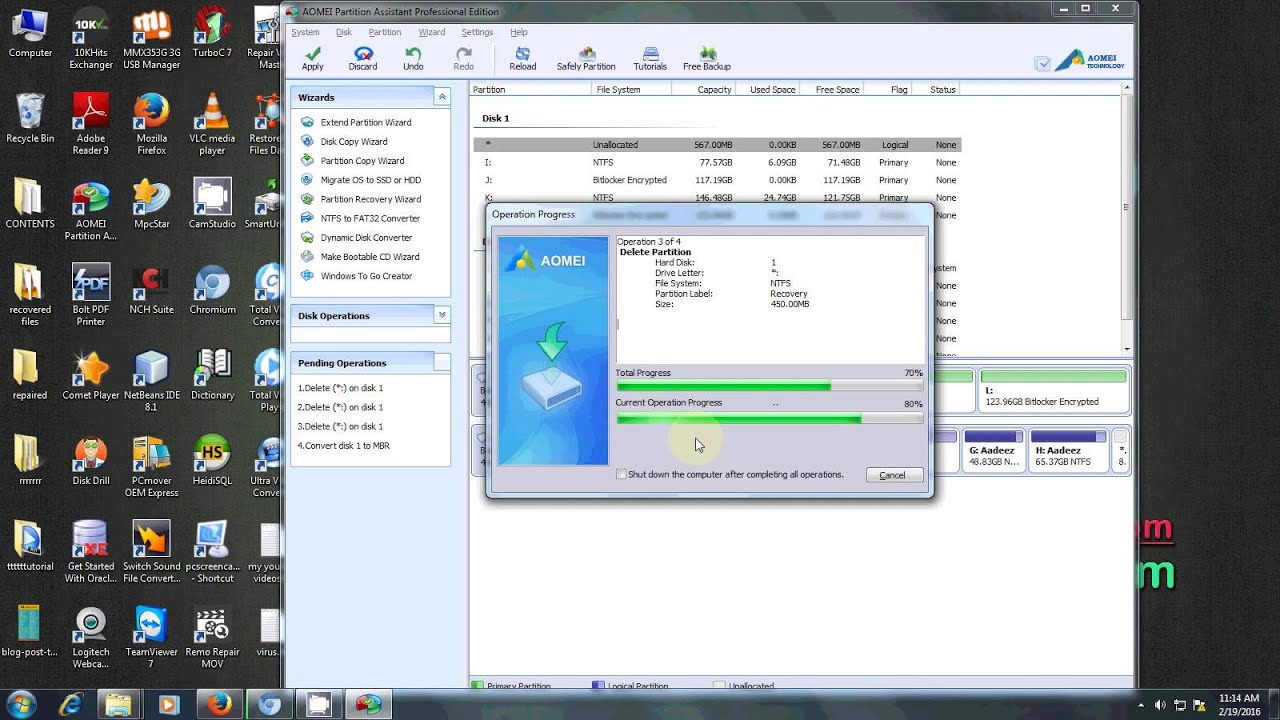This screenshot has height=720, width=1280.
Task: Select the Disk Drill desktop icon
Action: pyautogui.click(x=91, y=461)
